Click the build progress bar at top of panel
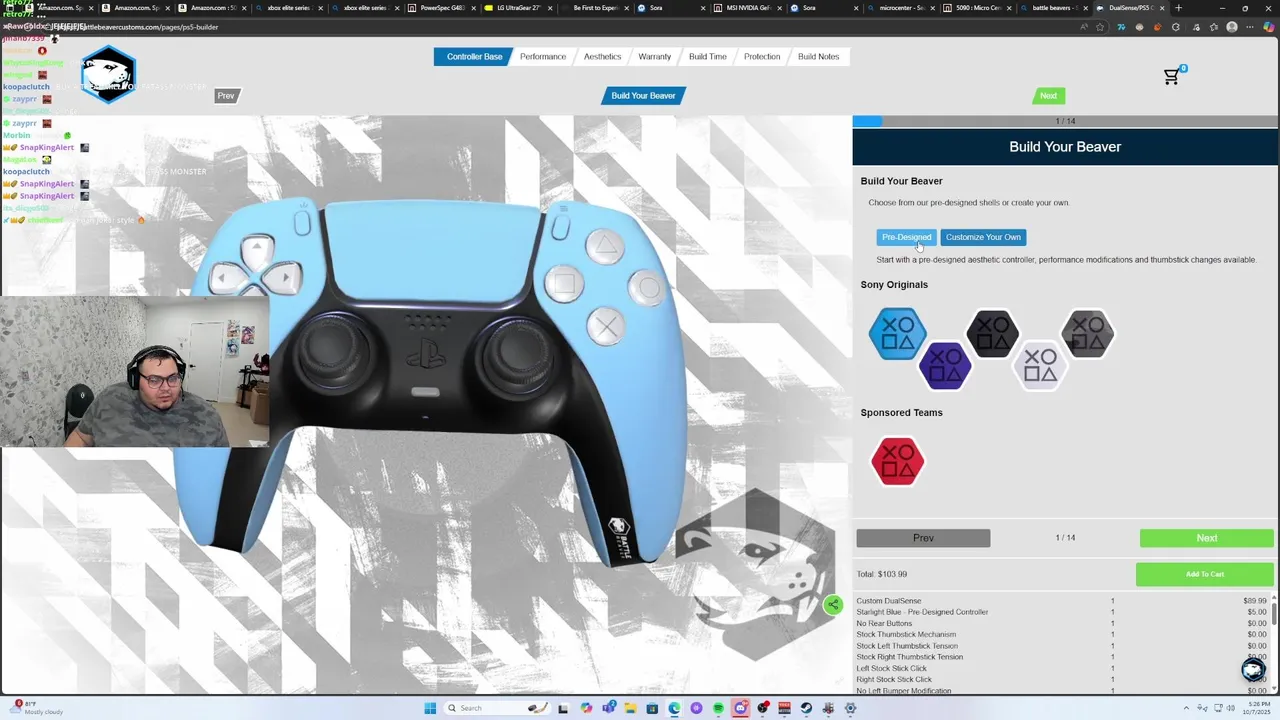The width and height of the screenshot is (1280, 720). pyautogui.click(x=1065, y=121)
